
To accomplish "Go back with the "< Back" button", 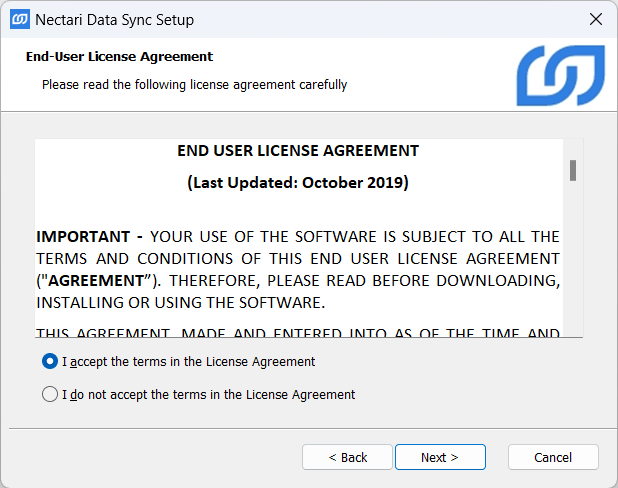I will (x=348, y=457).
